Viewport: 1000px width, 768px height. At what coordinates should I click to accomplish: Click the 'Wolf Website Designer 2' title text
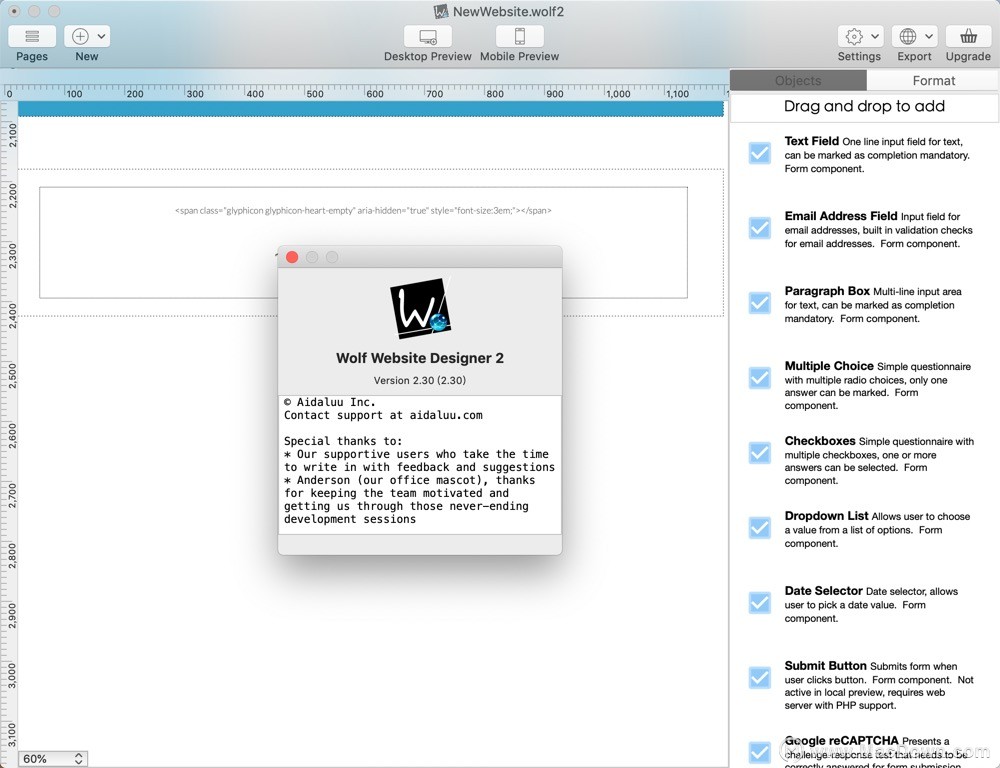click(x=420, y=358)
